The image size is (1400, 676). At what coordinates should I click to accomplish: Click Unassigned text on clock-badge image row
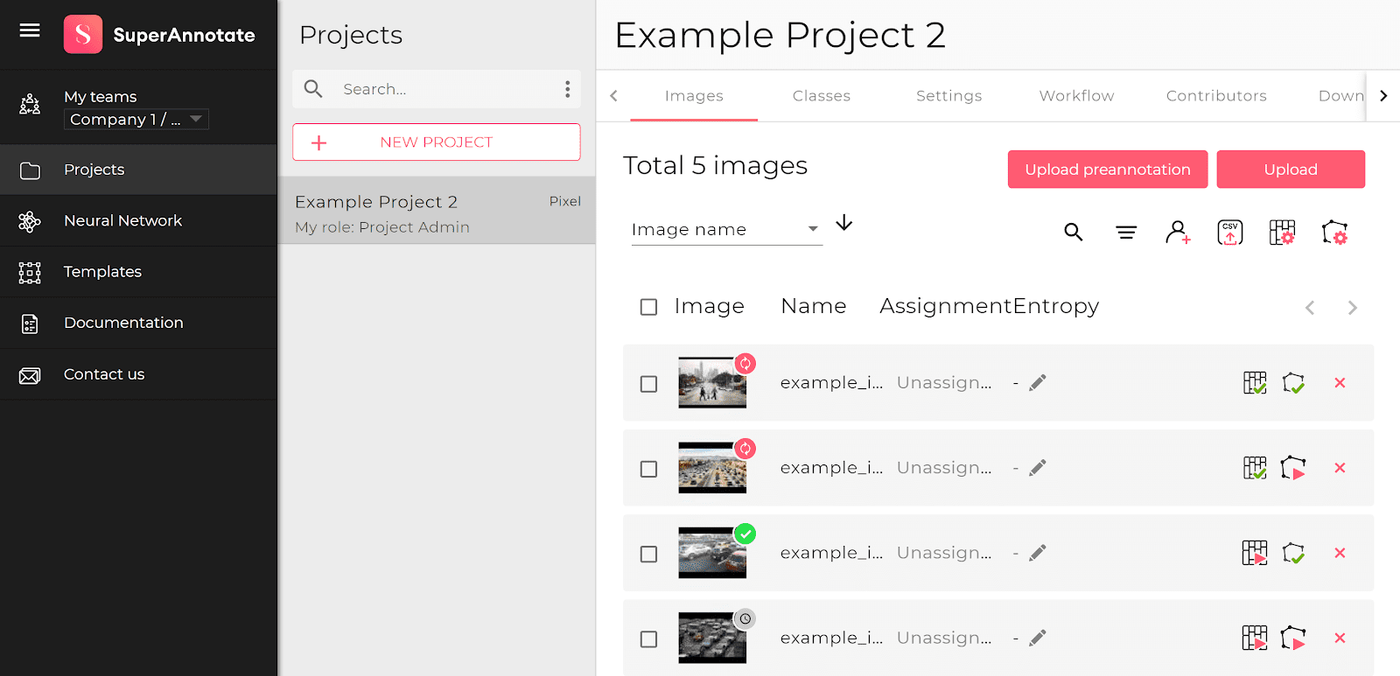pos(944,638)
